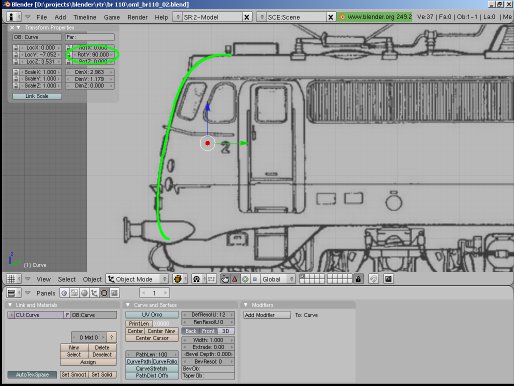
Task: Open the 3D viewport View menu
Action: click(44, 279)
